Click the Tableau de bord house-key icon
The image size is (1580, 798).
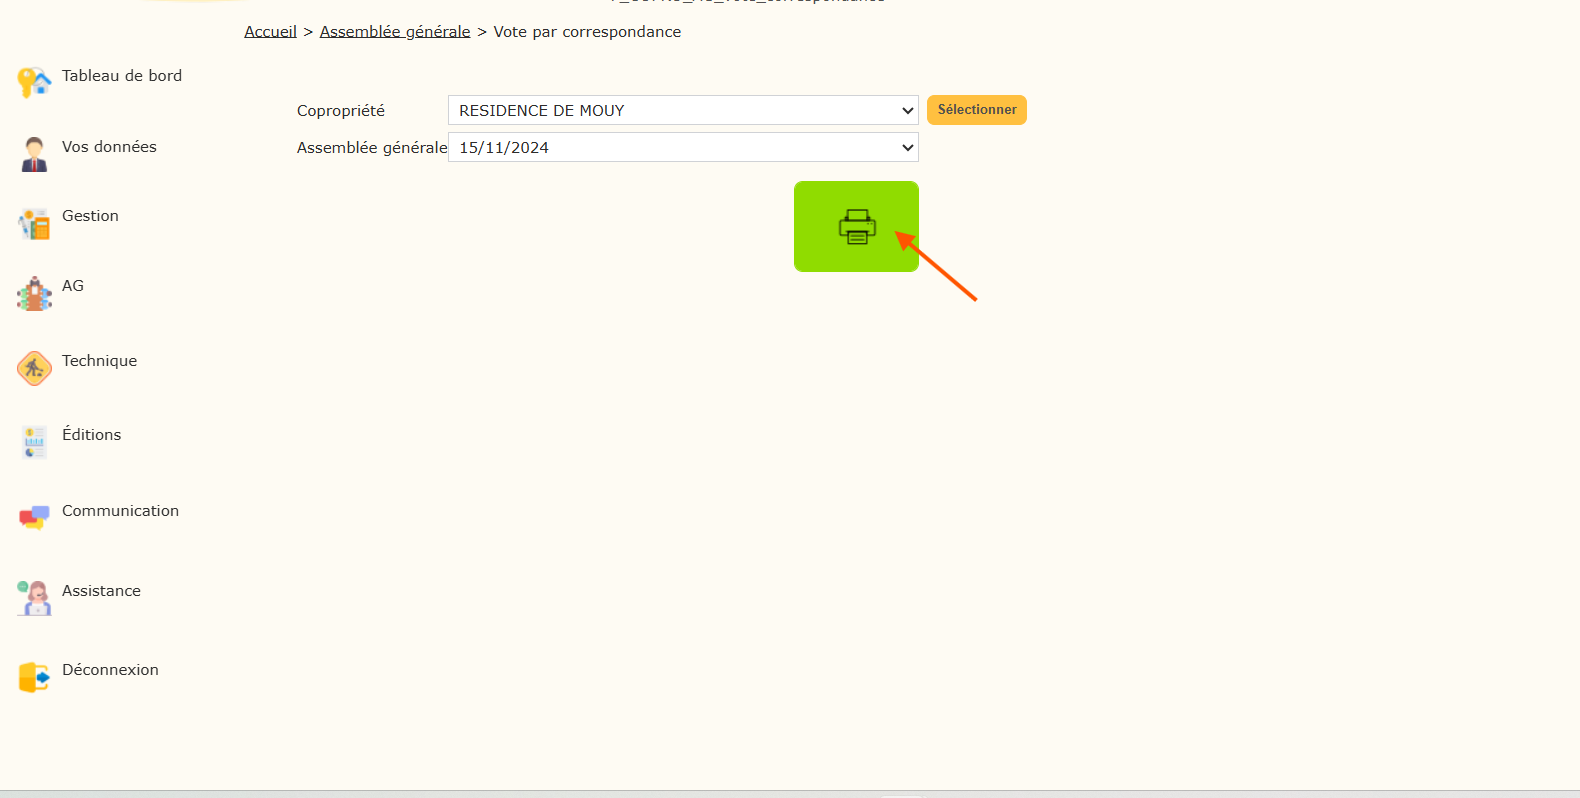[x=34, y=82]
